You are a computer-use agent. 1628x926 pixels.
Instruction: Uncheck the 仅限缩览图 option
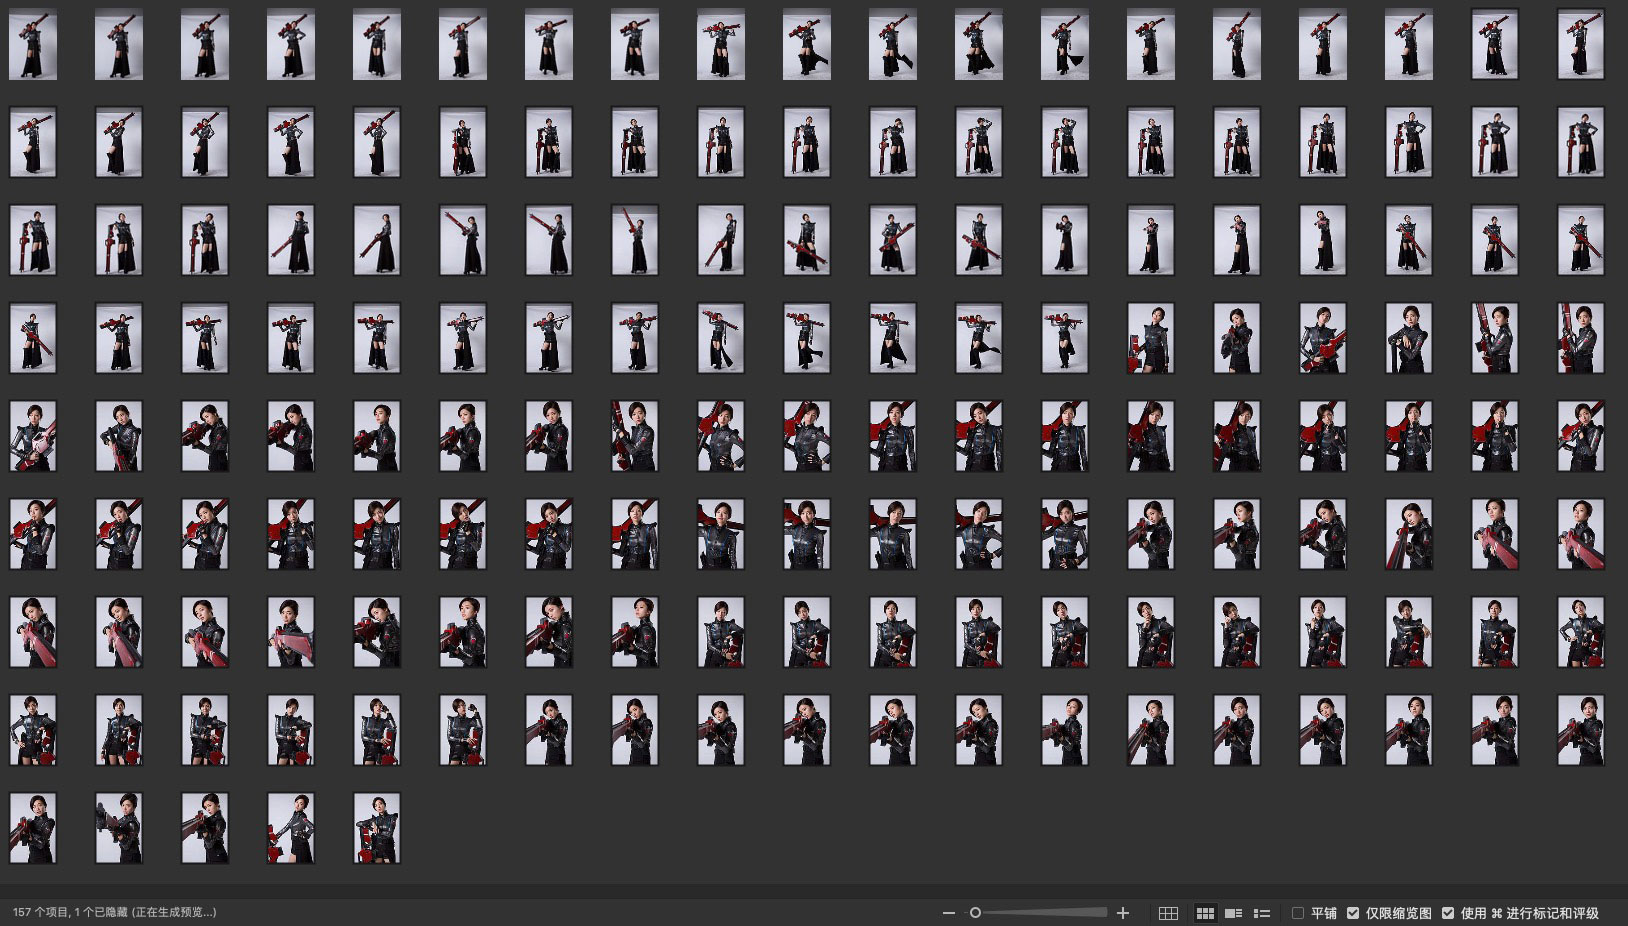click(1353, 913)
